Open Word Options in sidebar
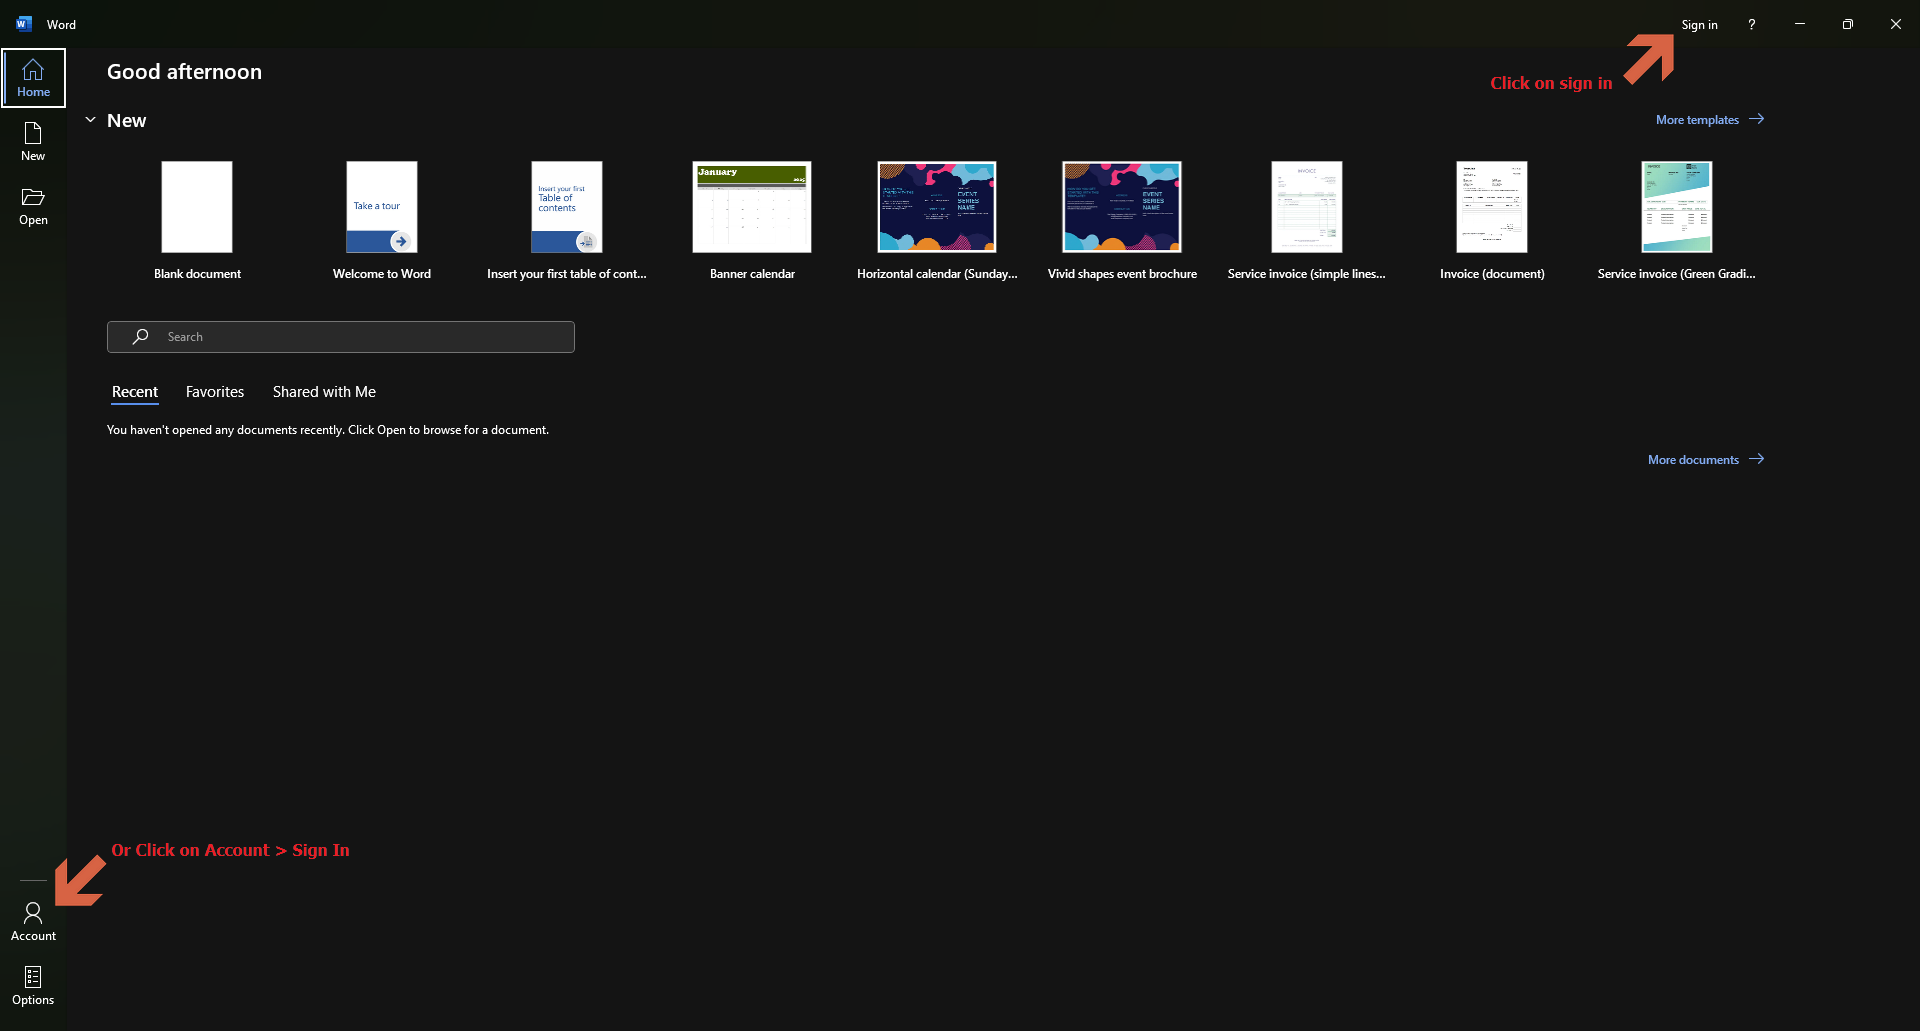This screenshot has height=1031, width=1920. click(x=33, y=986)
